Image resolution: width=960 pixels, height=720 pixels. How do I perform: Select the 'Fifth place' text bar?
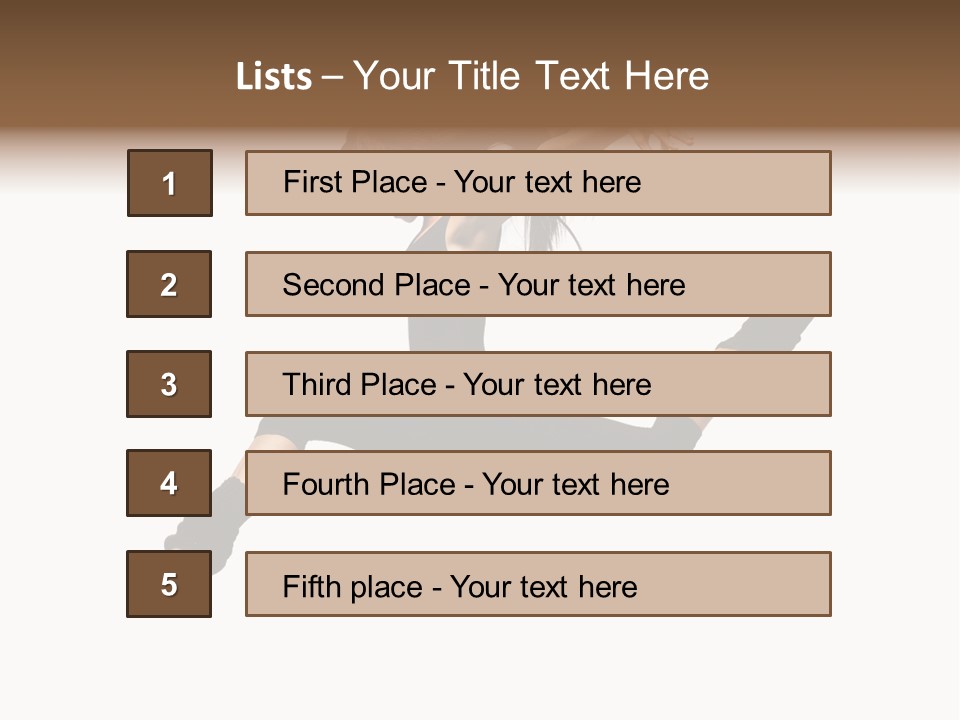click(x=538, y=584)
